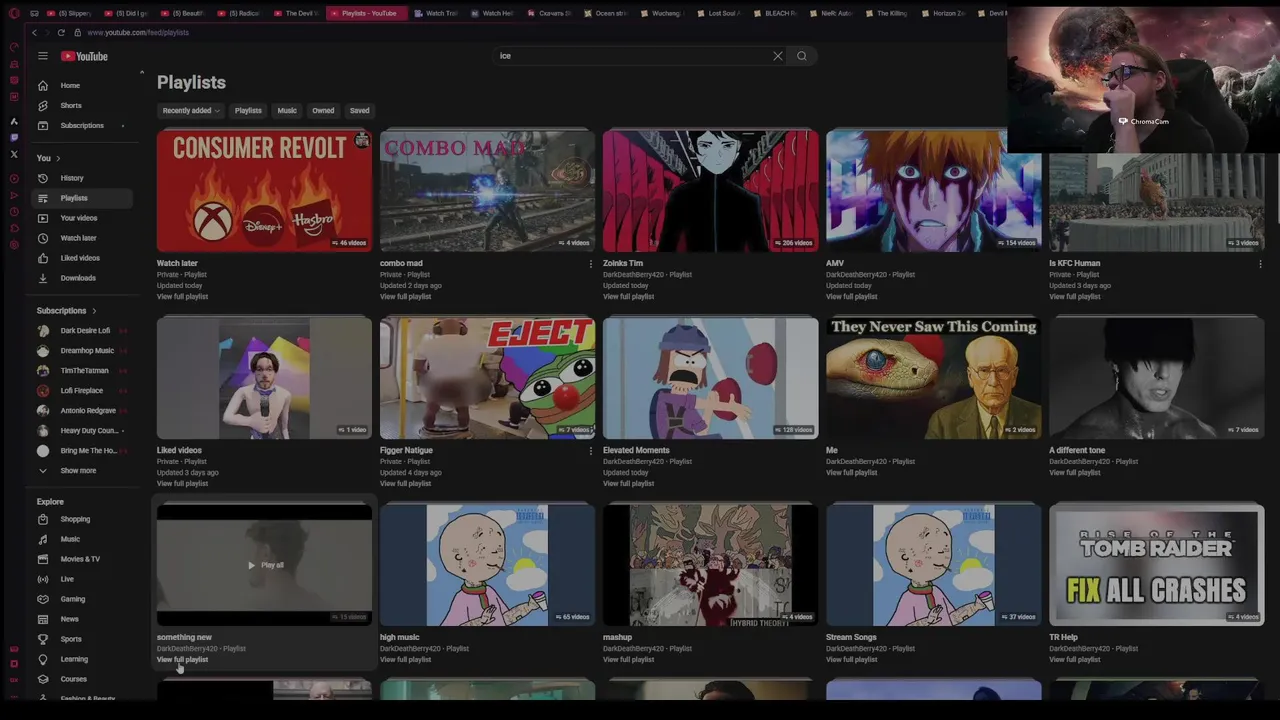Viewport: 1280px width, 720px height.
Task: Click the magnifier search button
Action: tap(802, 56)
